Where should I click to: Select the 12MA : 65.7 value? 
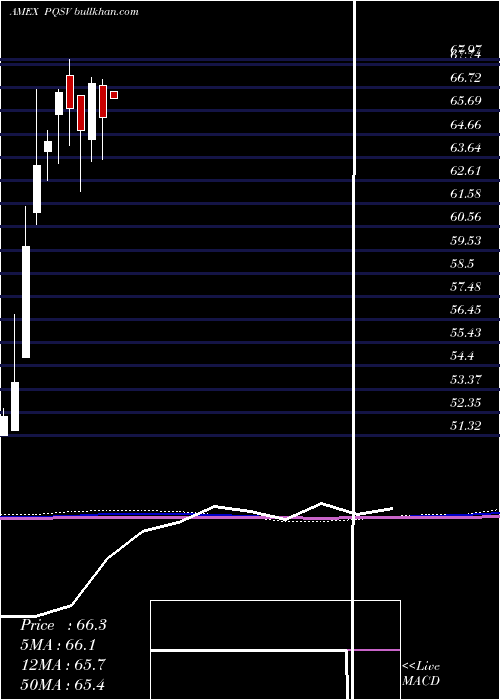tap(63, 665)
